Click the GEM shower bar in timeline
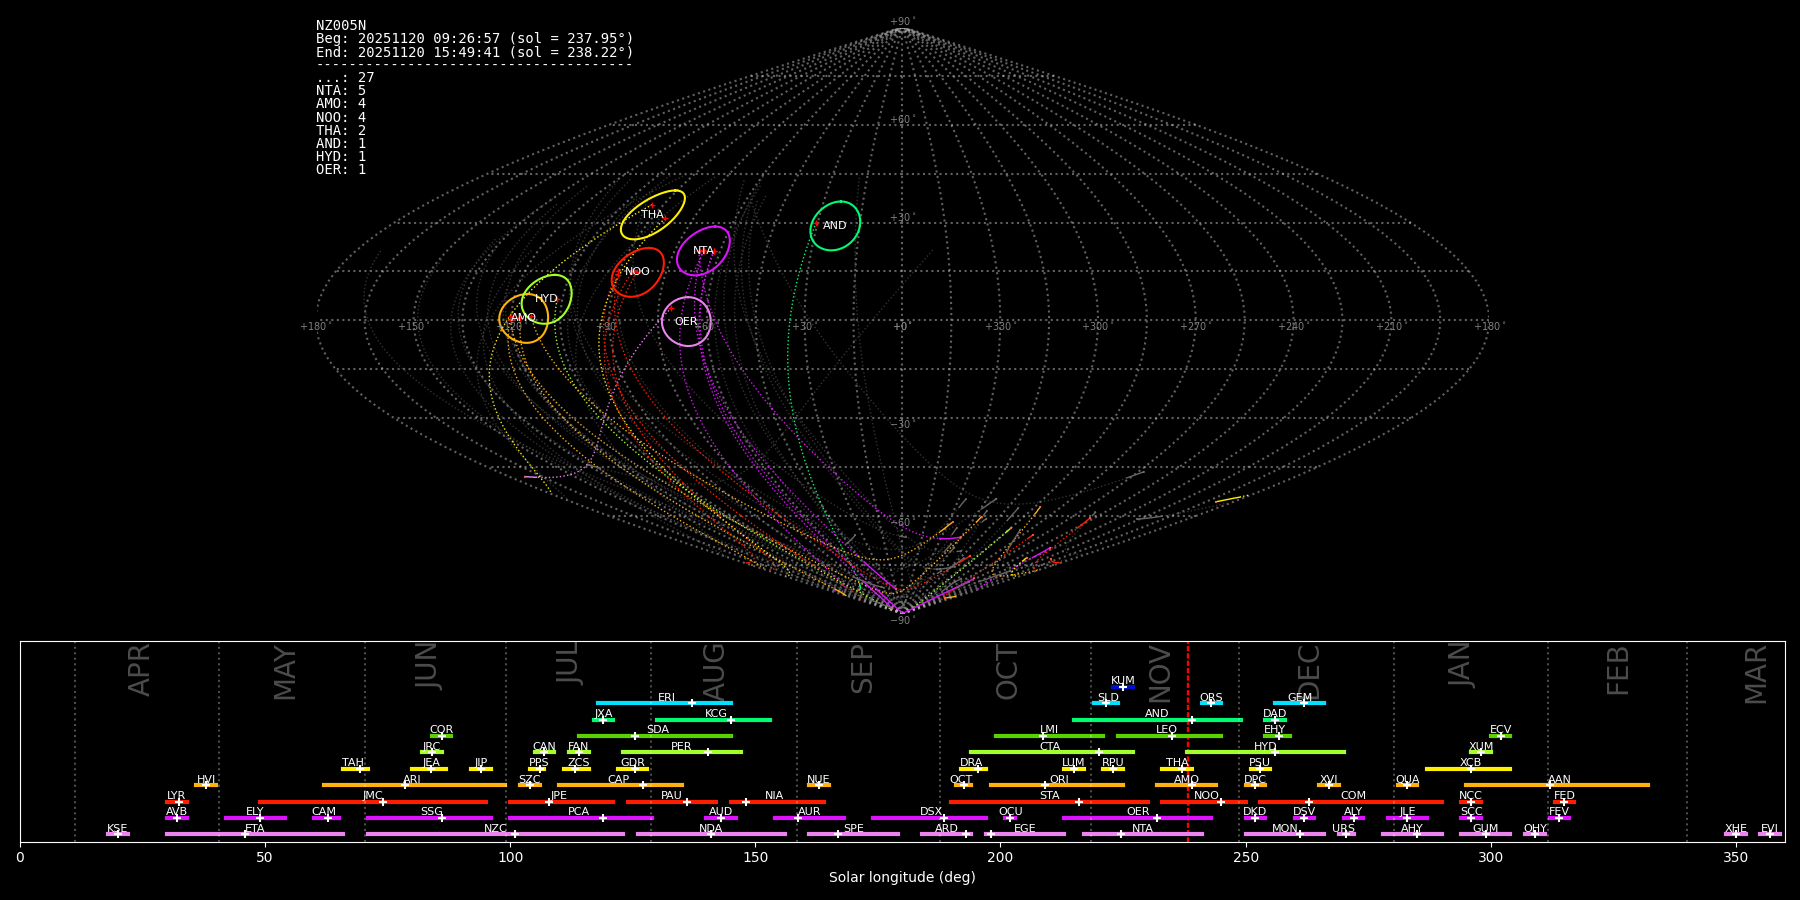Image resolution: width=1800 pixels, height=900 pixels. point(1299,703)
